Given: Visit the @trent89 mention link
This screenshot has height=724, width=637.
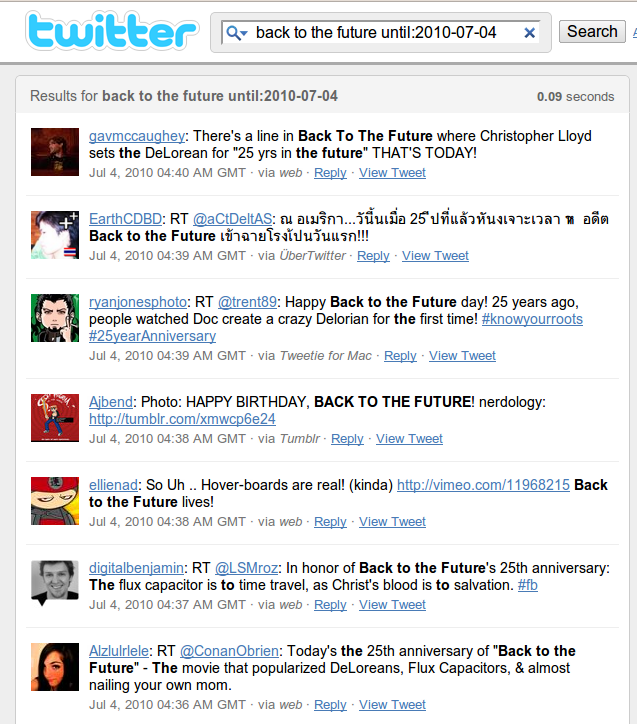Looking at the screenshot, I should (247, 302).
